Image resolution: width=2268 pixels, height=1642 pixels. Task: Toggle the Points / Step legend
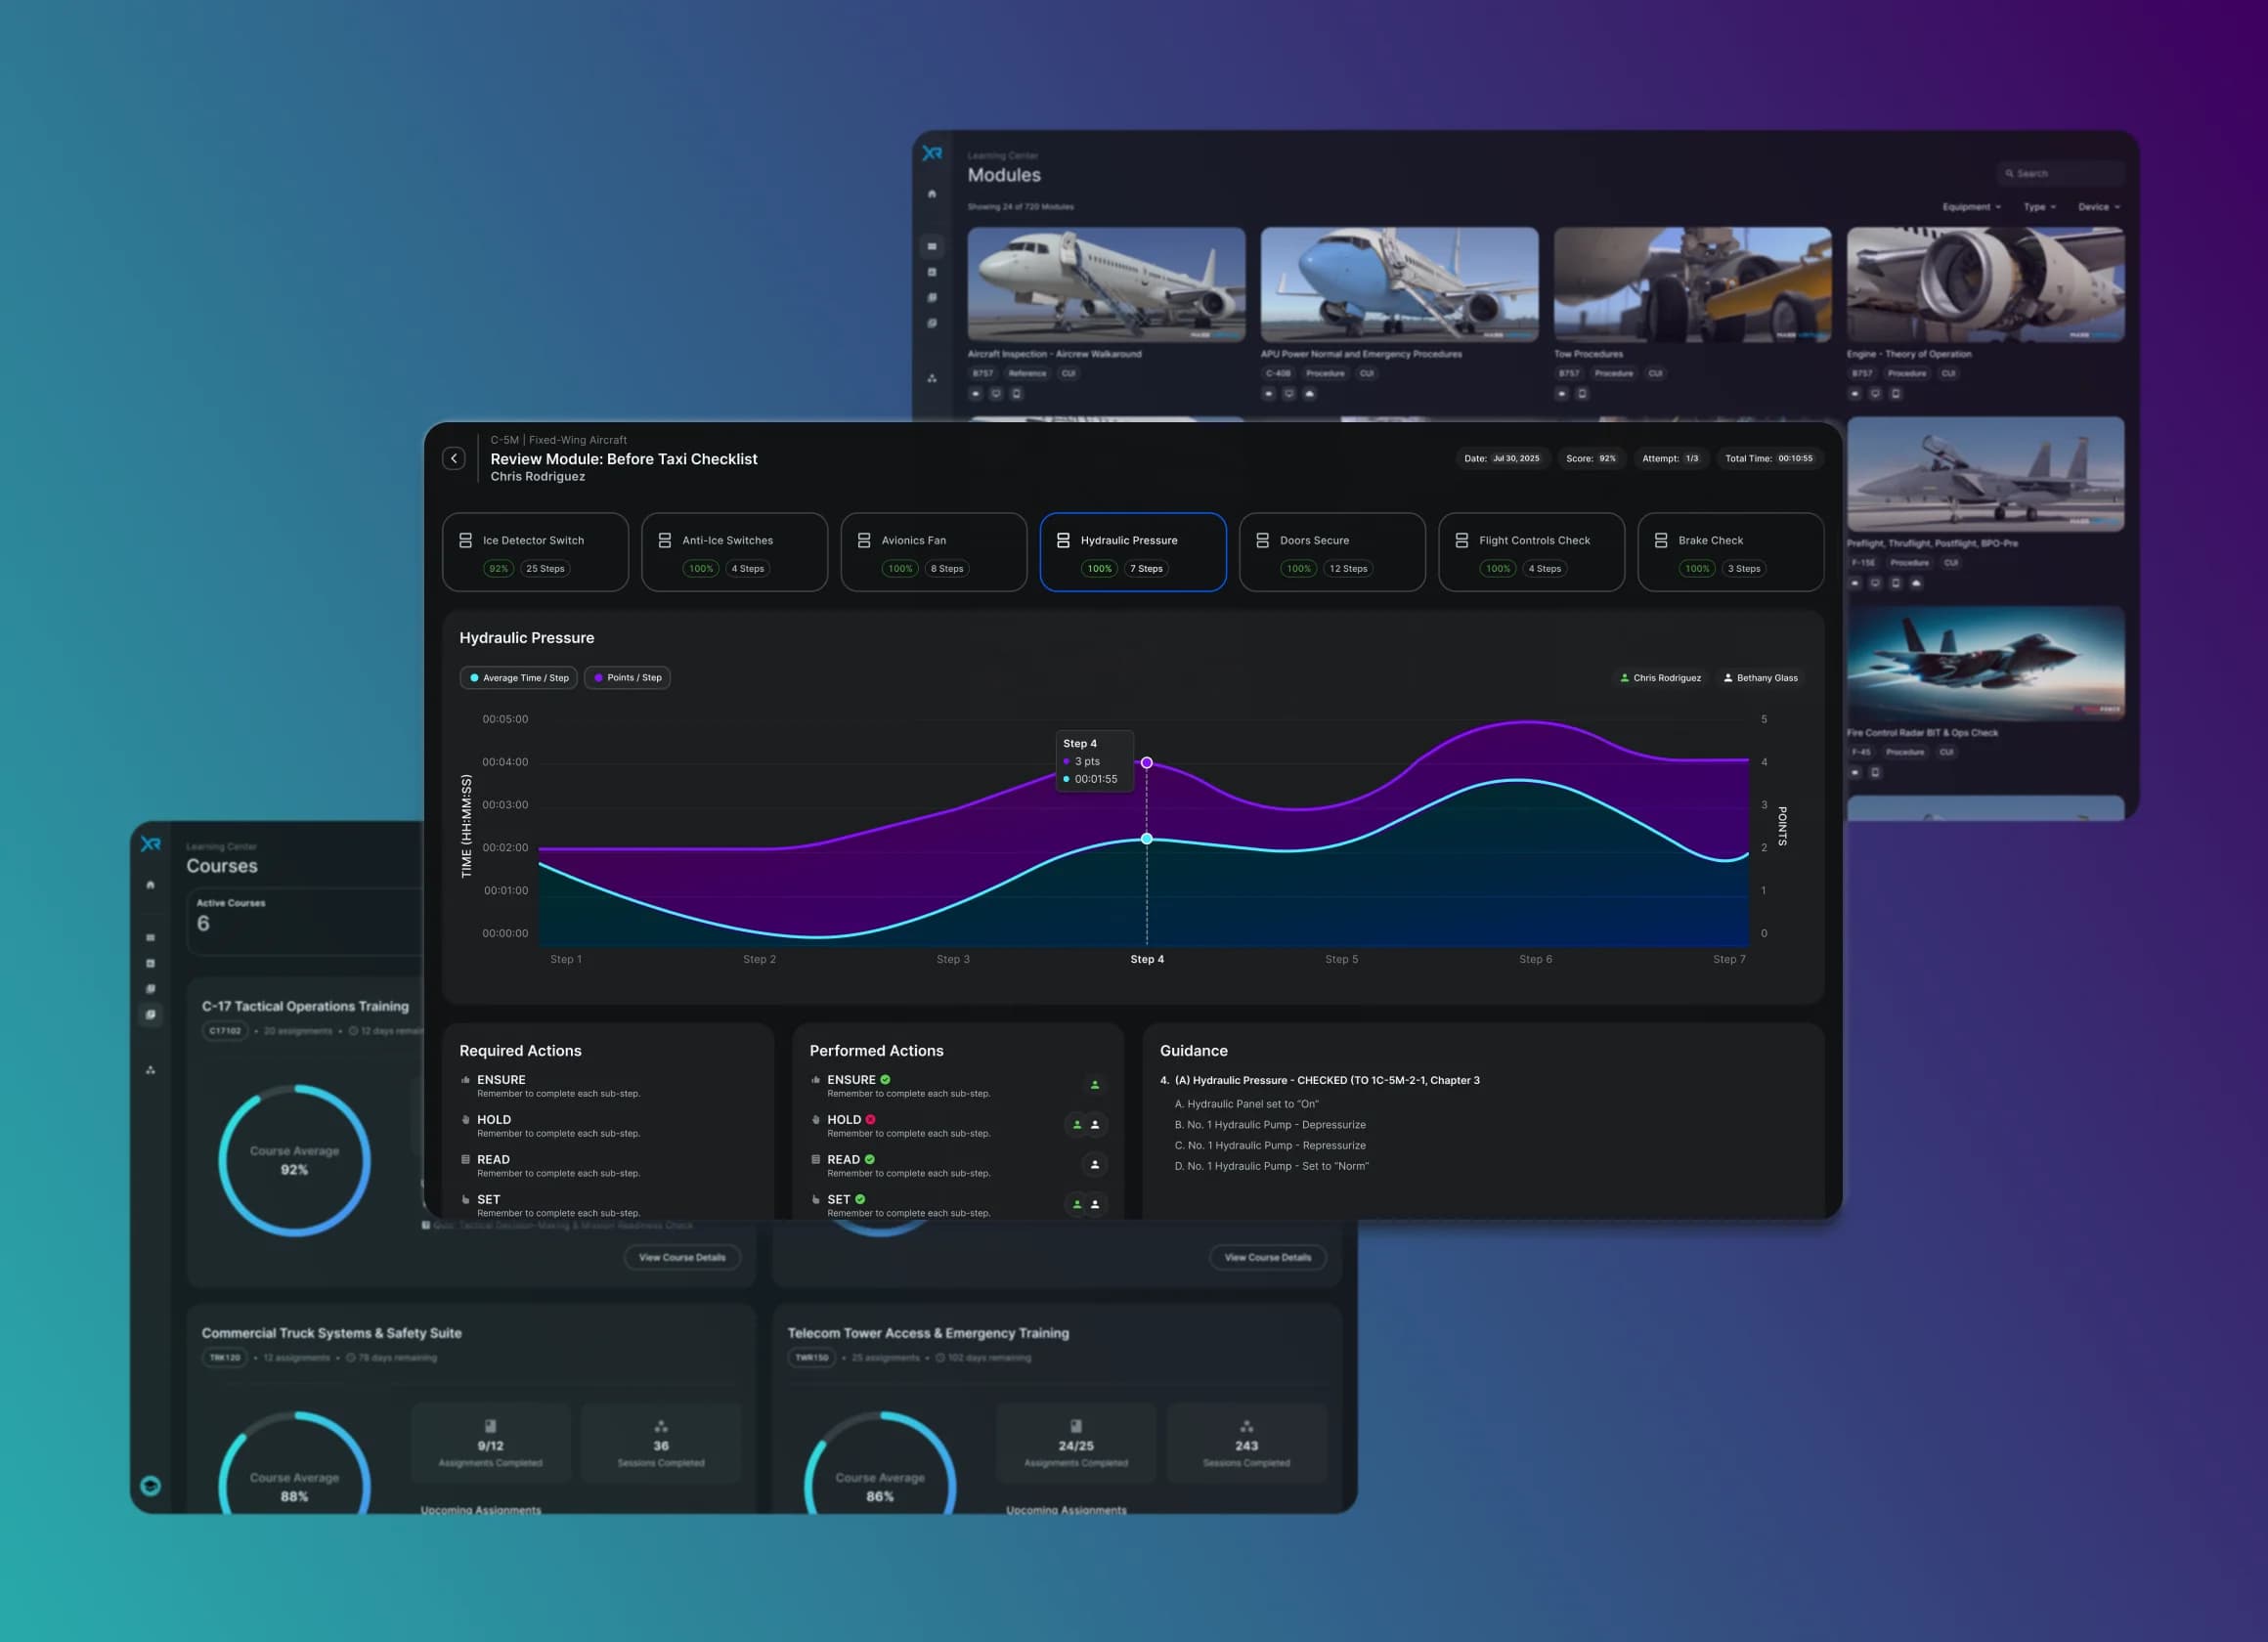[627, 677]
